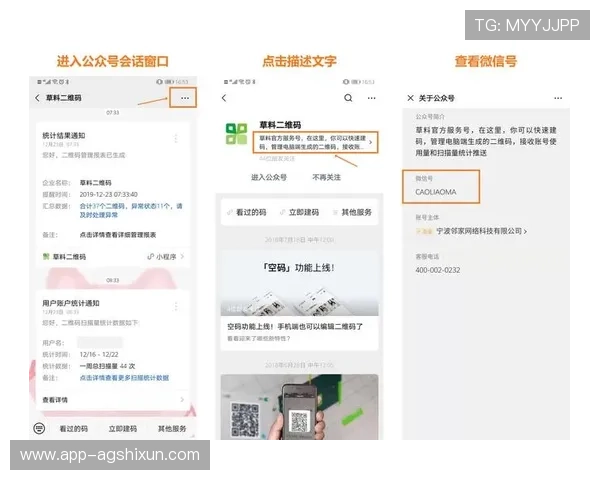Expand chevron next to 小程序

point(183,256)
